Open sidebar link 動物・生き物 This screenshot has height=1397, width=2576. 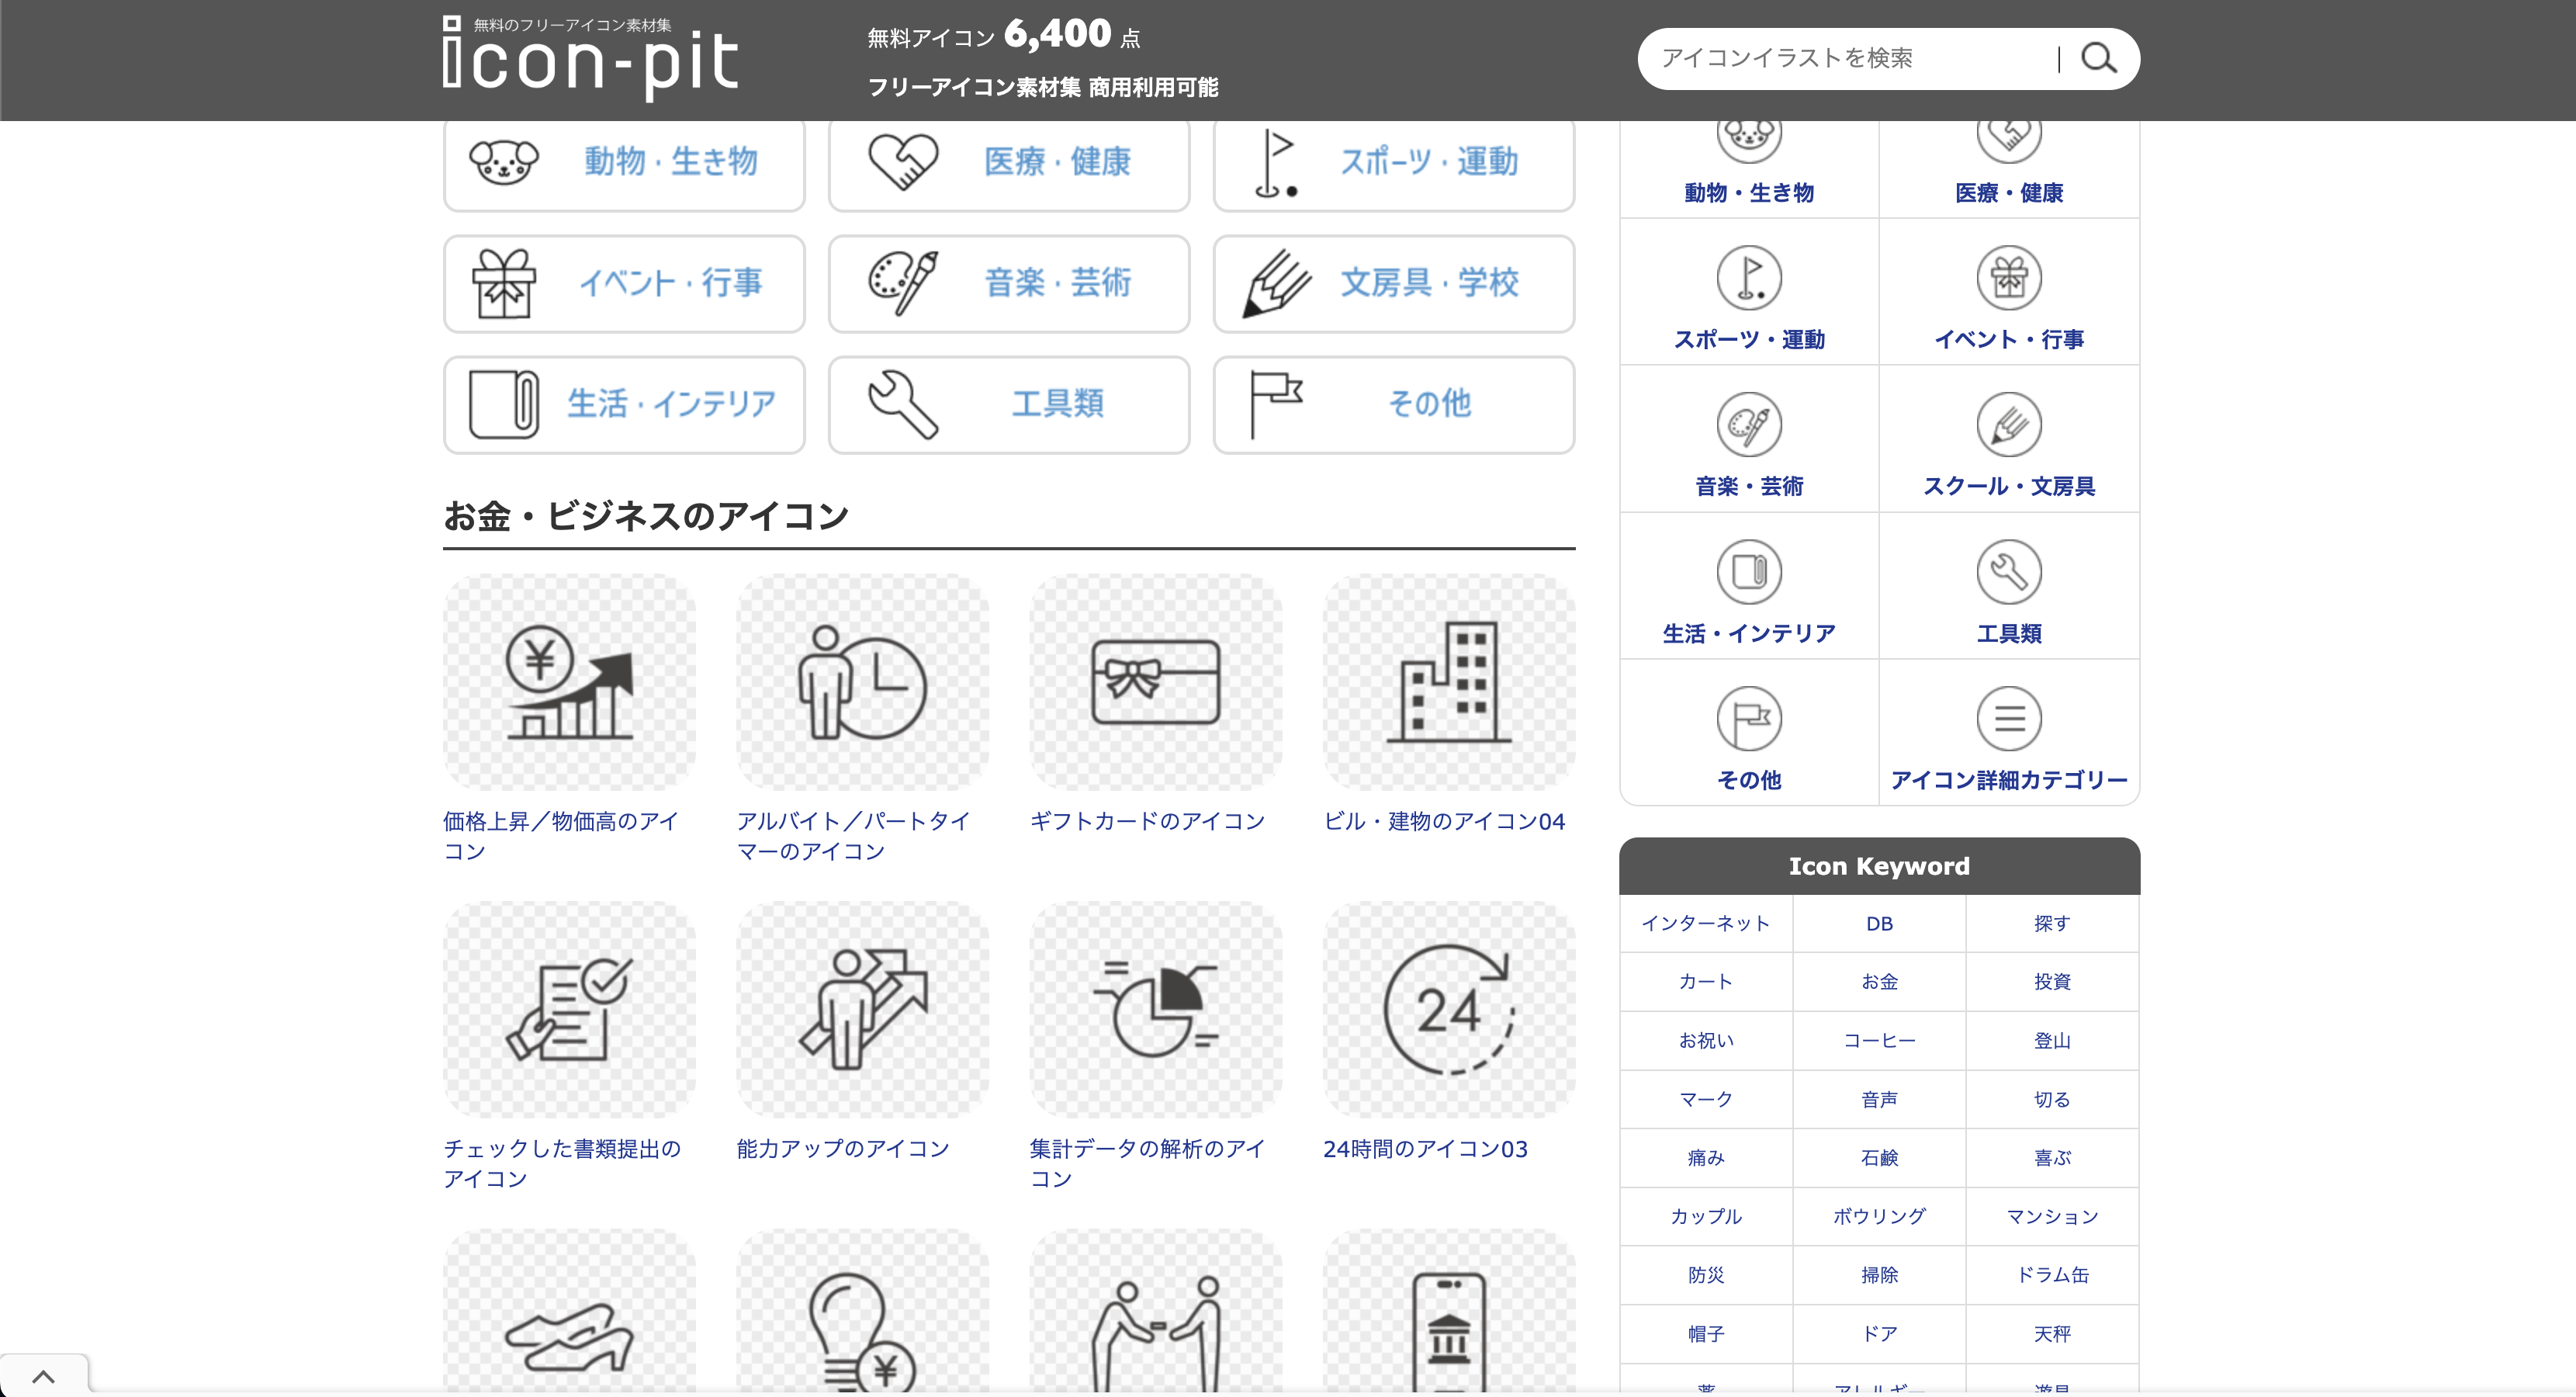1749,192
